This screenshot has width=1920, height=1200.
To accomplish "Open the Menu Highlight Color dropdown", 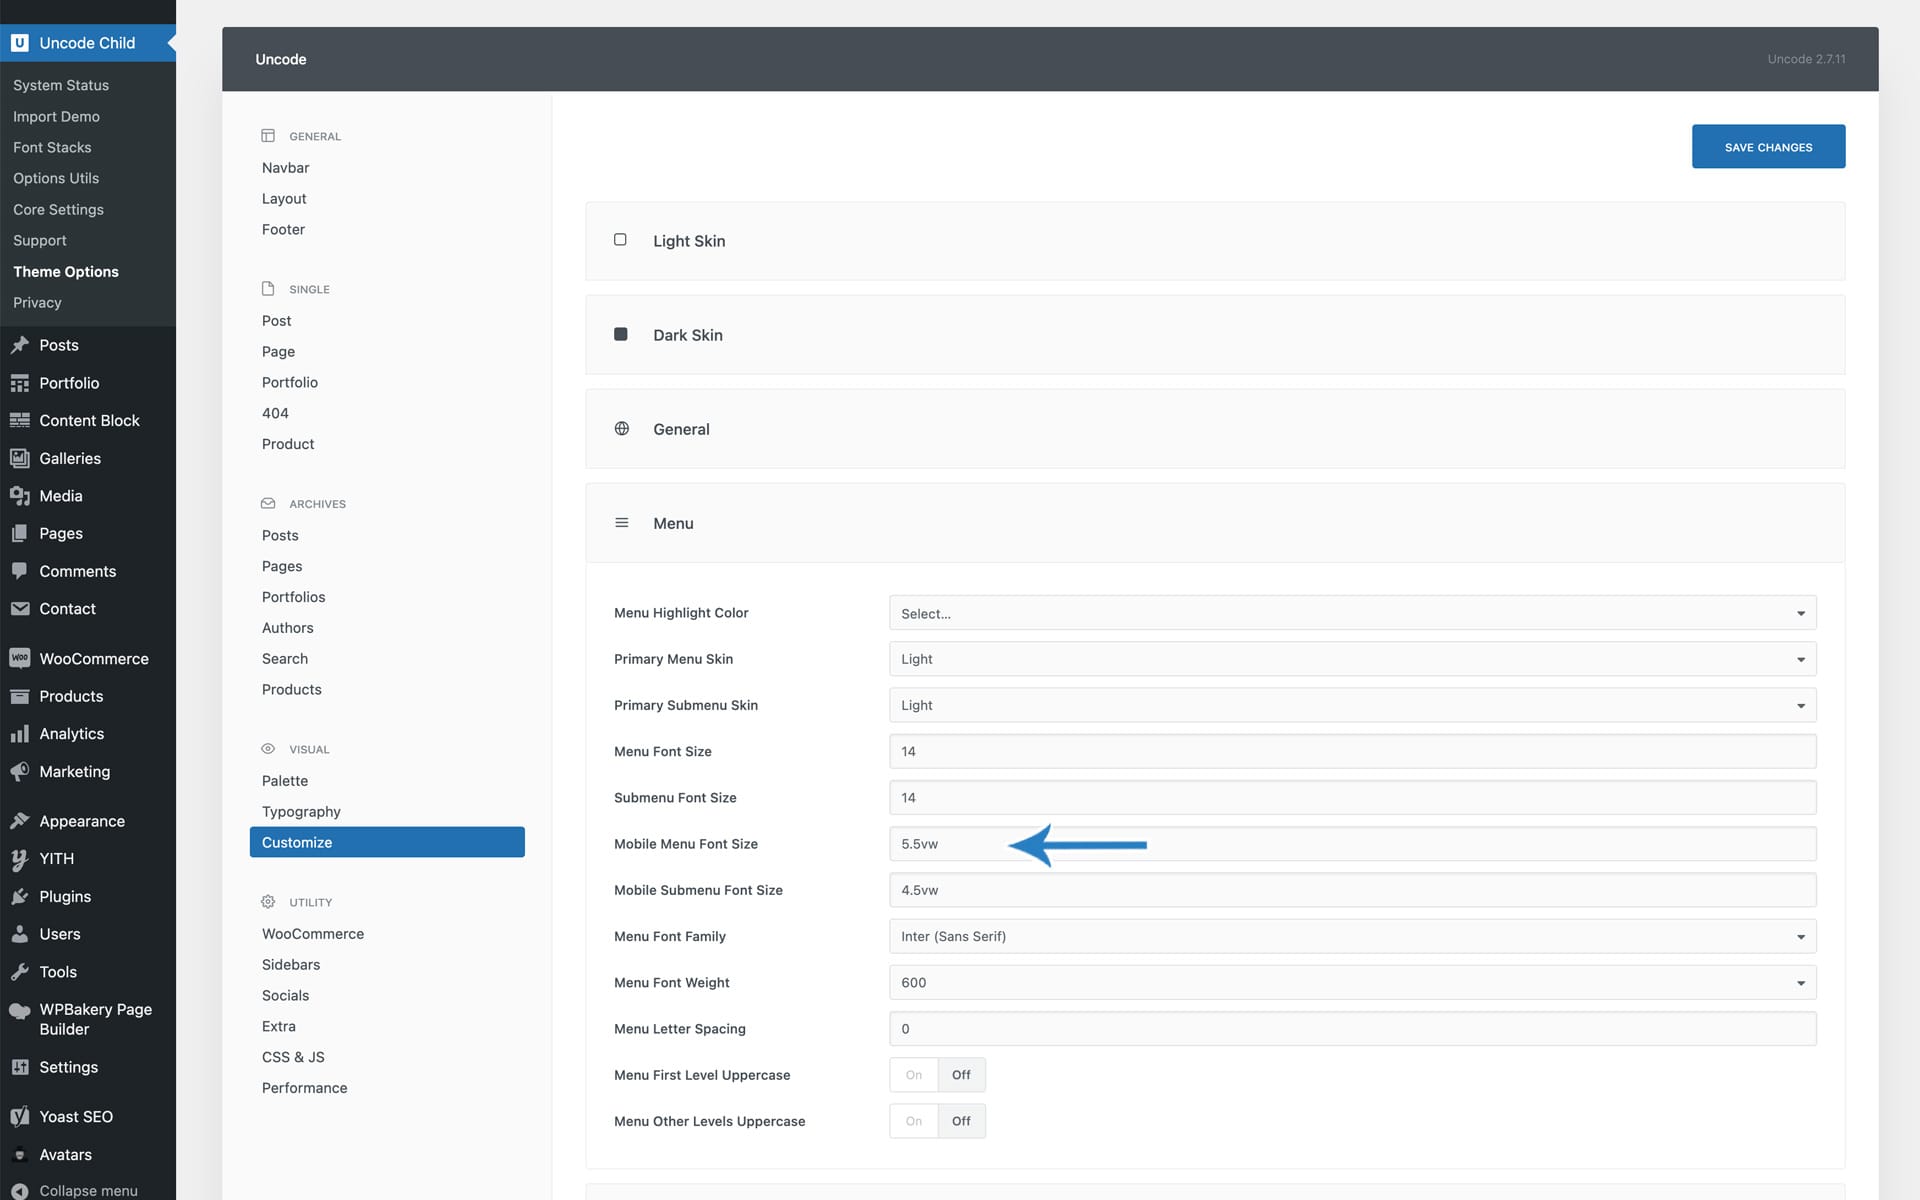I will point(1352,613).
